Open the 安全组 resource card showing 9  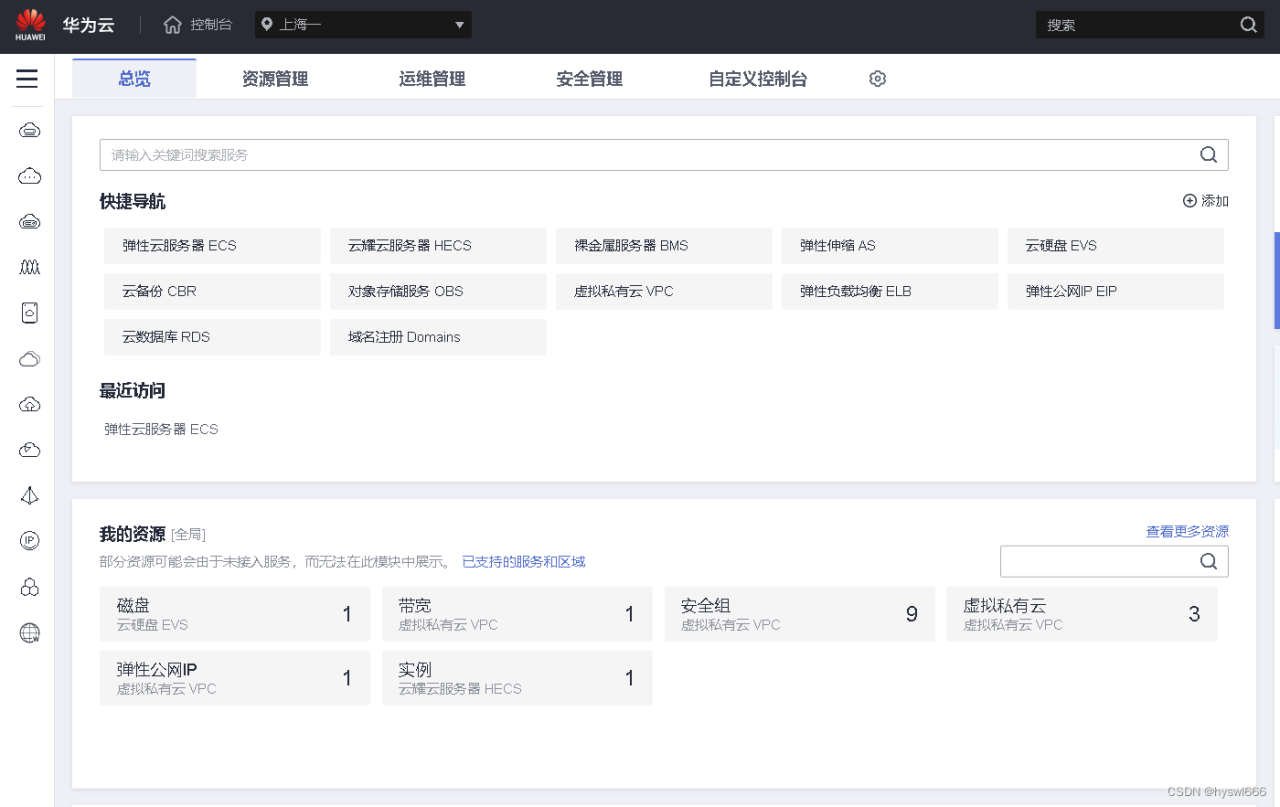[799, 613]
